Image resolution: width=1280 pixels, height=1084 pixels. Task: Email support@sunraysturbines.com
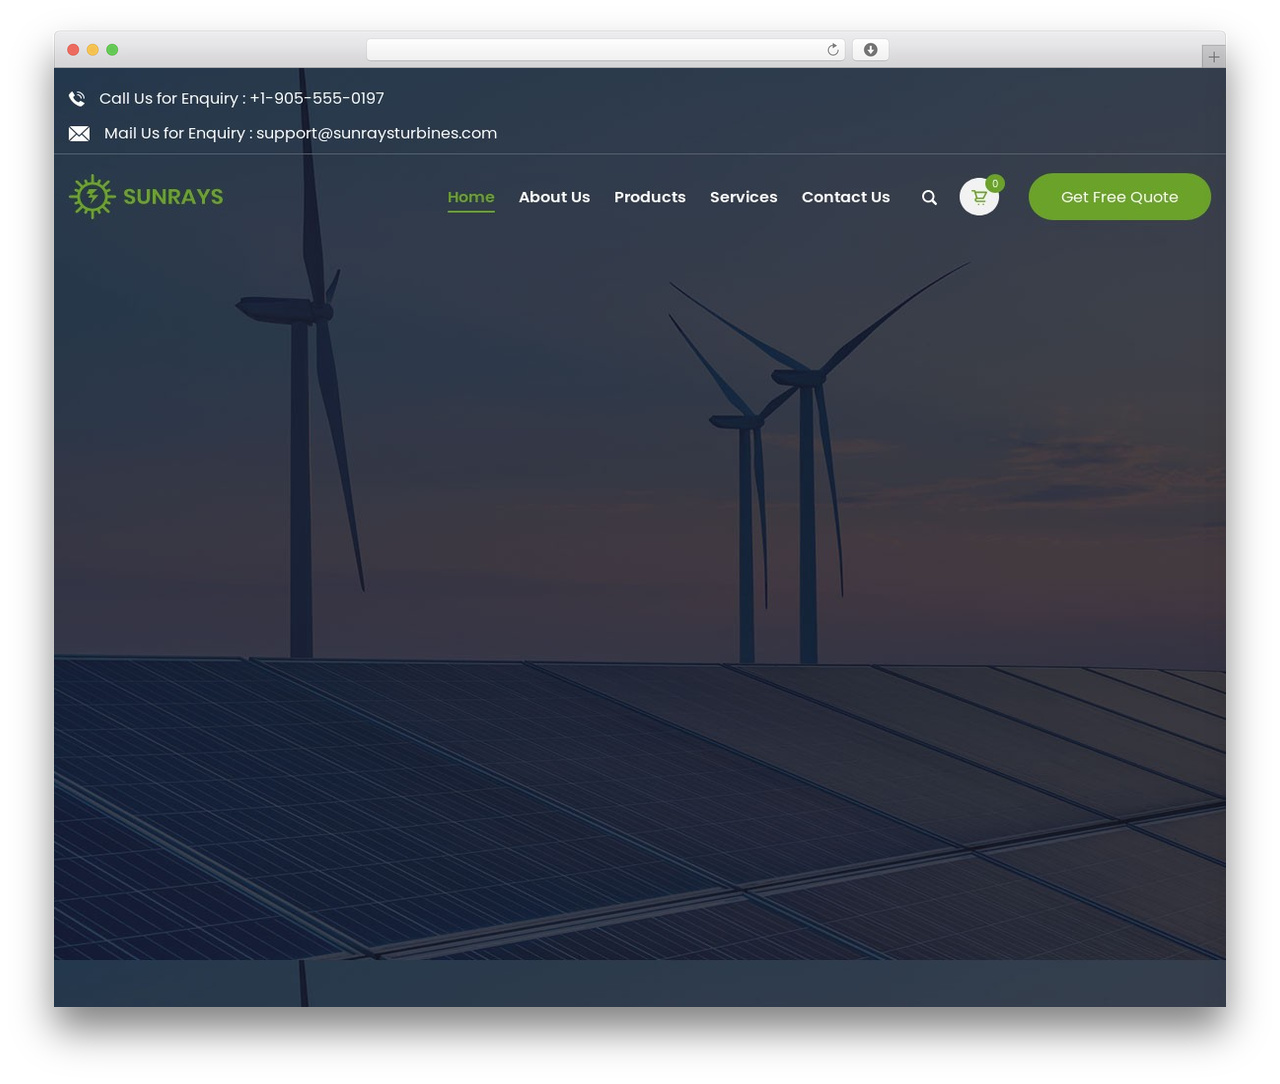(x=376, y=134)
